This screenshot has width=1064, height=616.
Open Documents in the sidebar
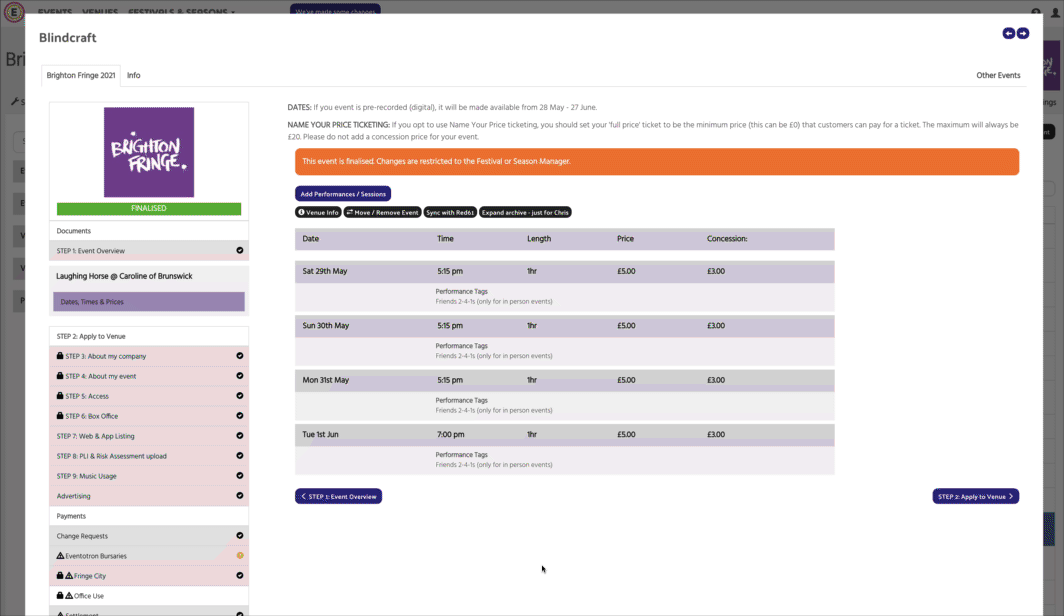[x=149, y=231]
